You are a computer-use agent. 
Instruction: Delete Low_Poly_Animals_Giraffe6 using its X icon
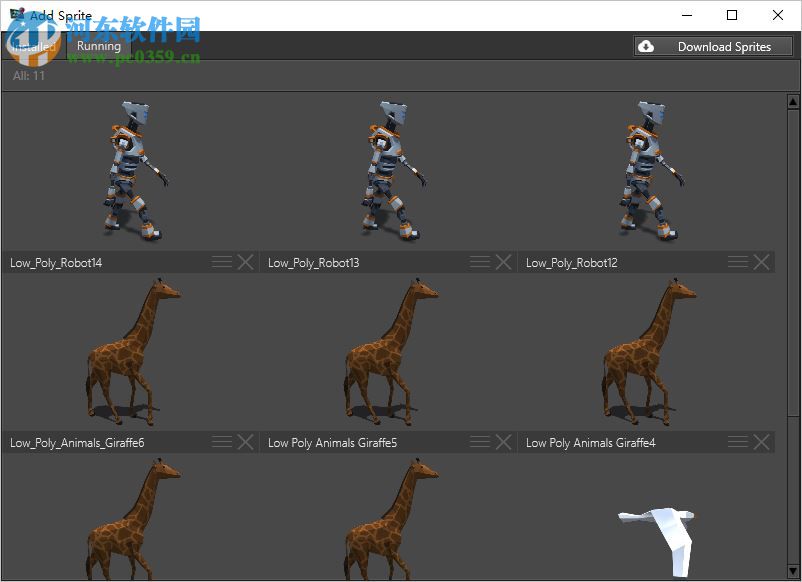coord(246,442)
